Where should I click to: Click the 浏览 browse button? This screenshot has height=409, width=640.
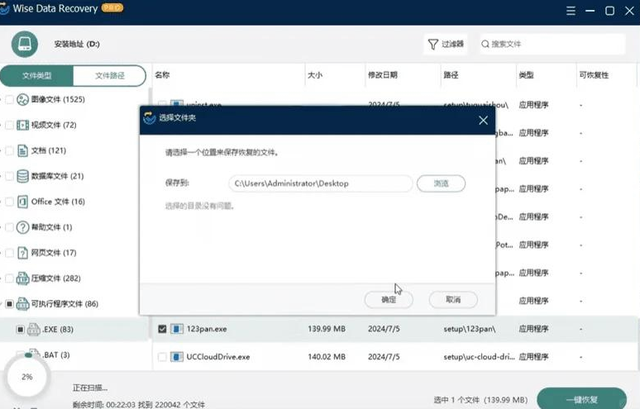tap(441, 183)
